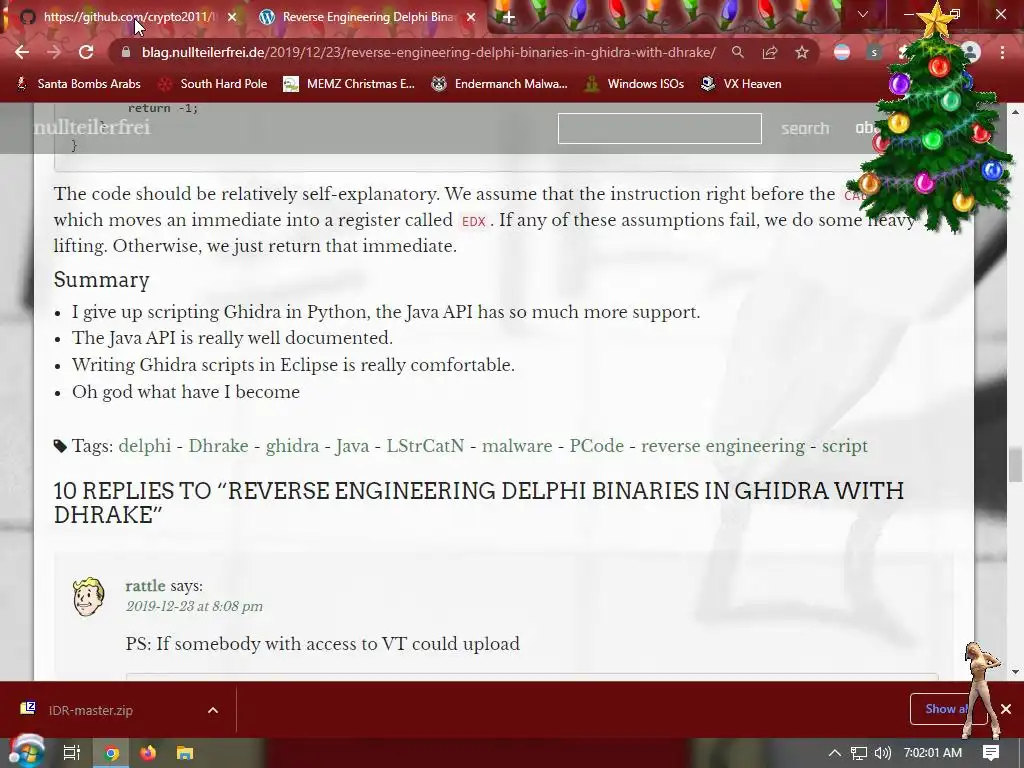
Task: Close the Reverse Engineering Delphi tab
Action: pyautogui.click(x=471, y=17)
